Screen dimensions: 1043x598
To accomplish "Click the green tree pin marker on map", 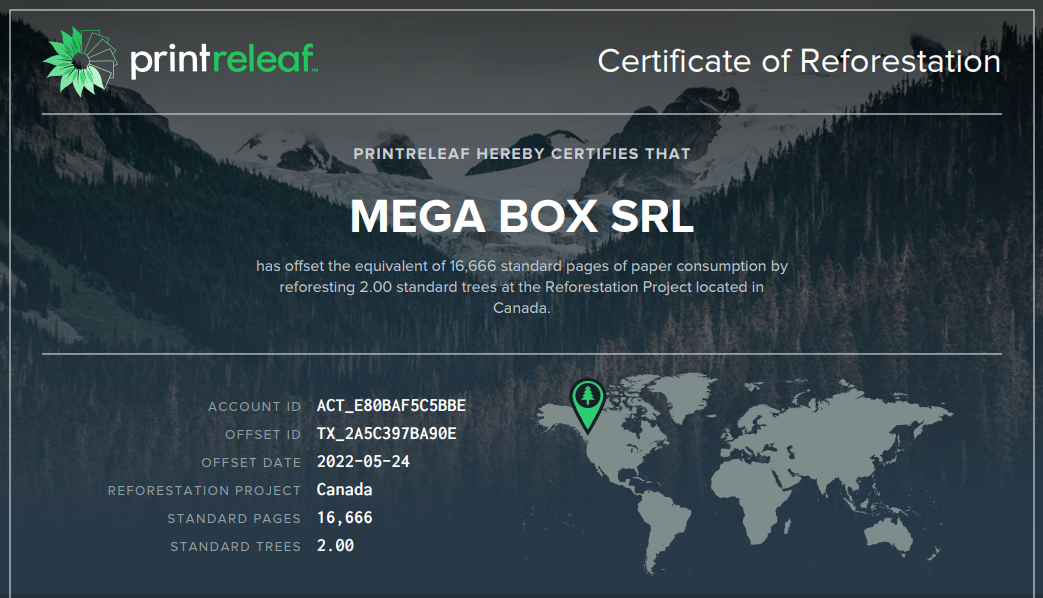I will (587, 399).
